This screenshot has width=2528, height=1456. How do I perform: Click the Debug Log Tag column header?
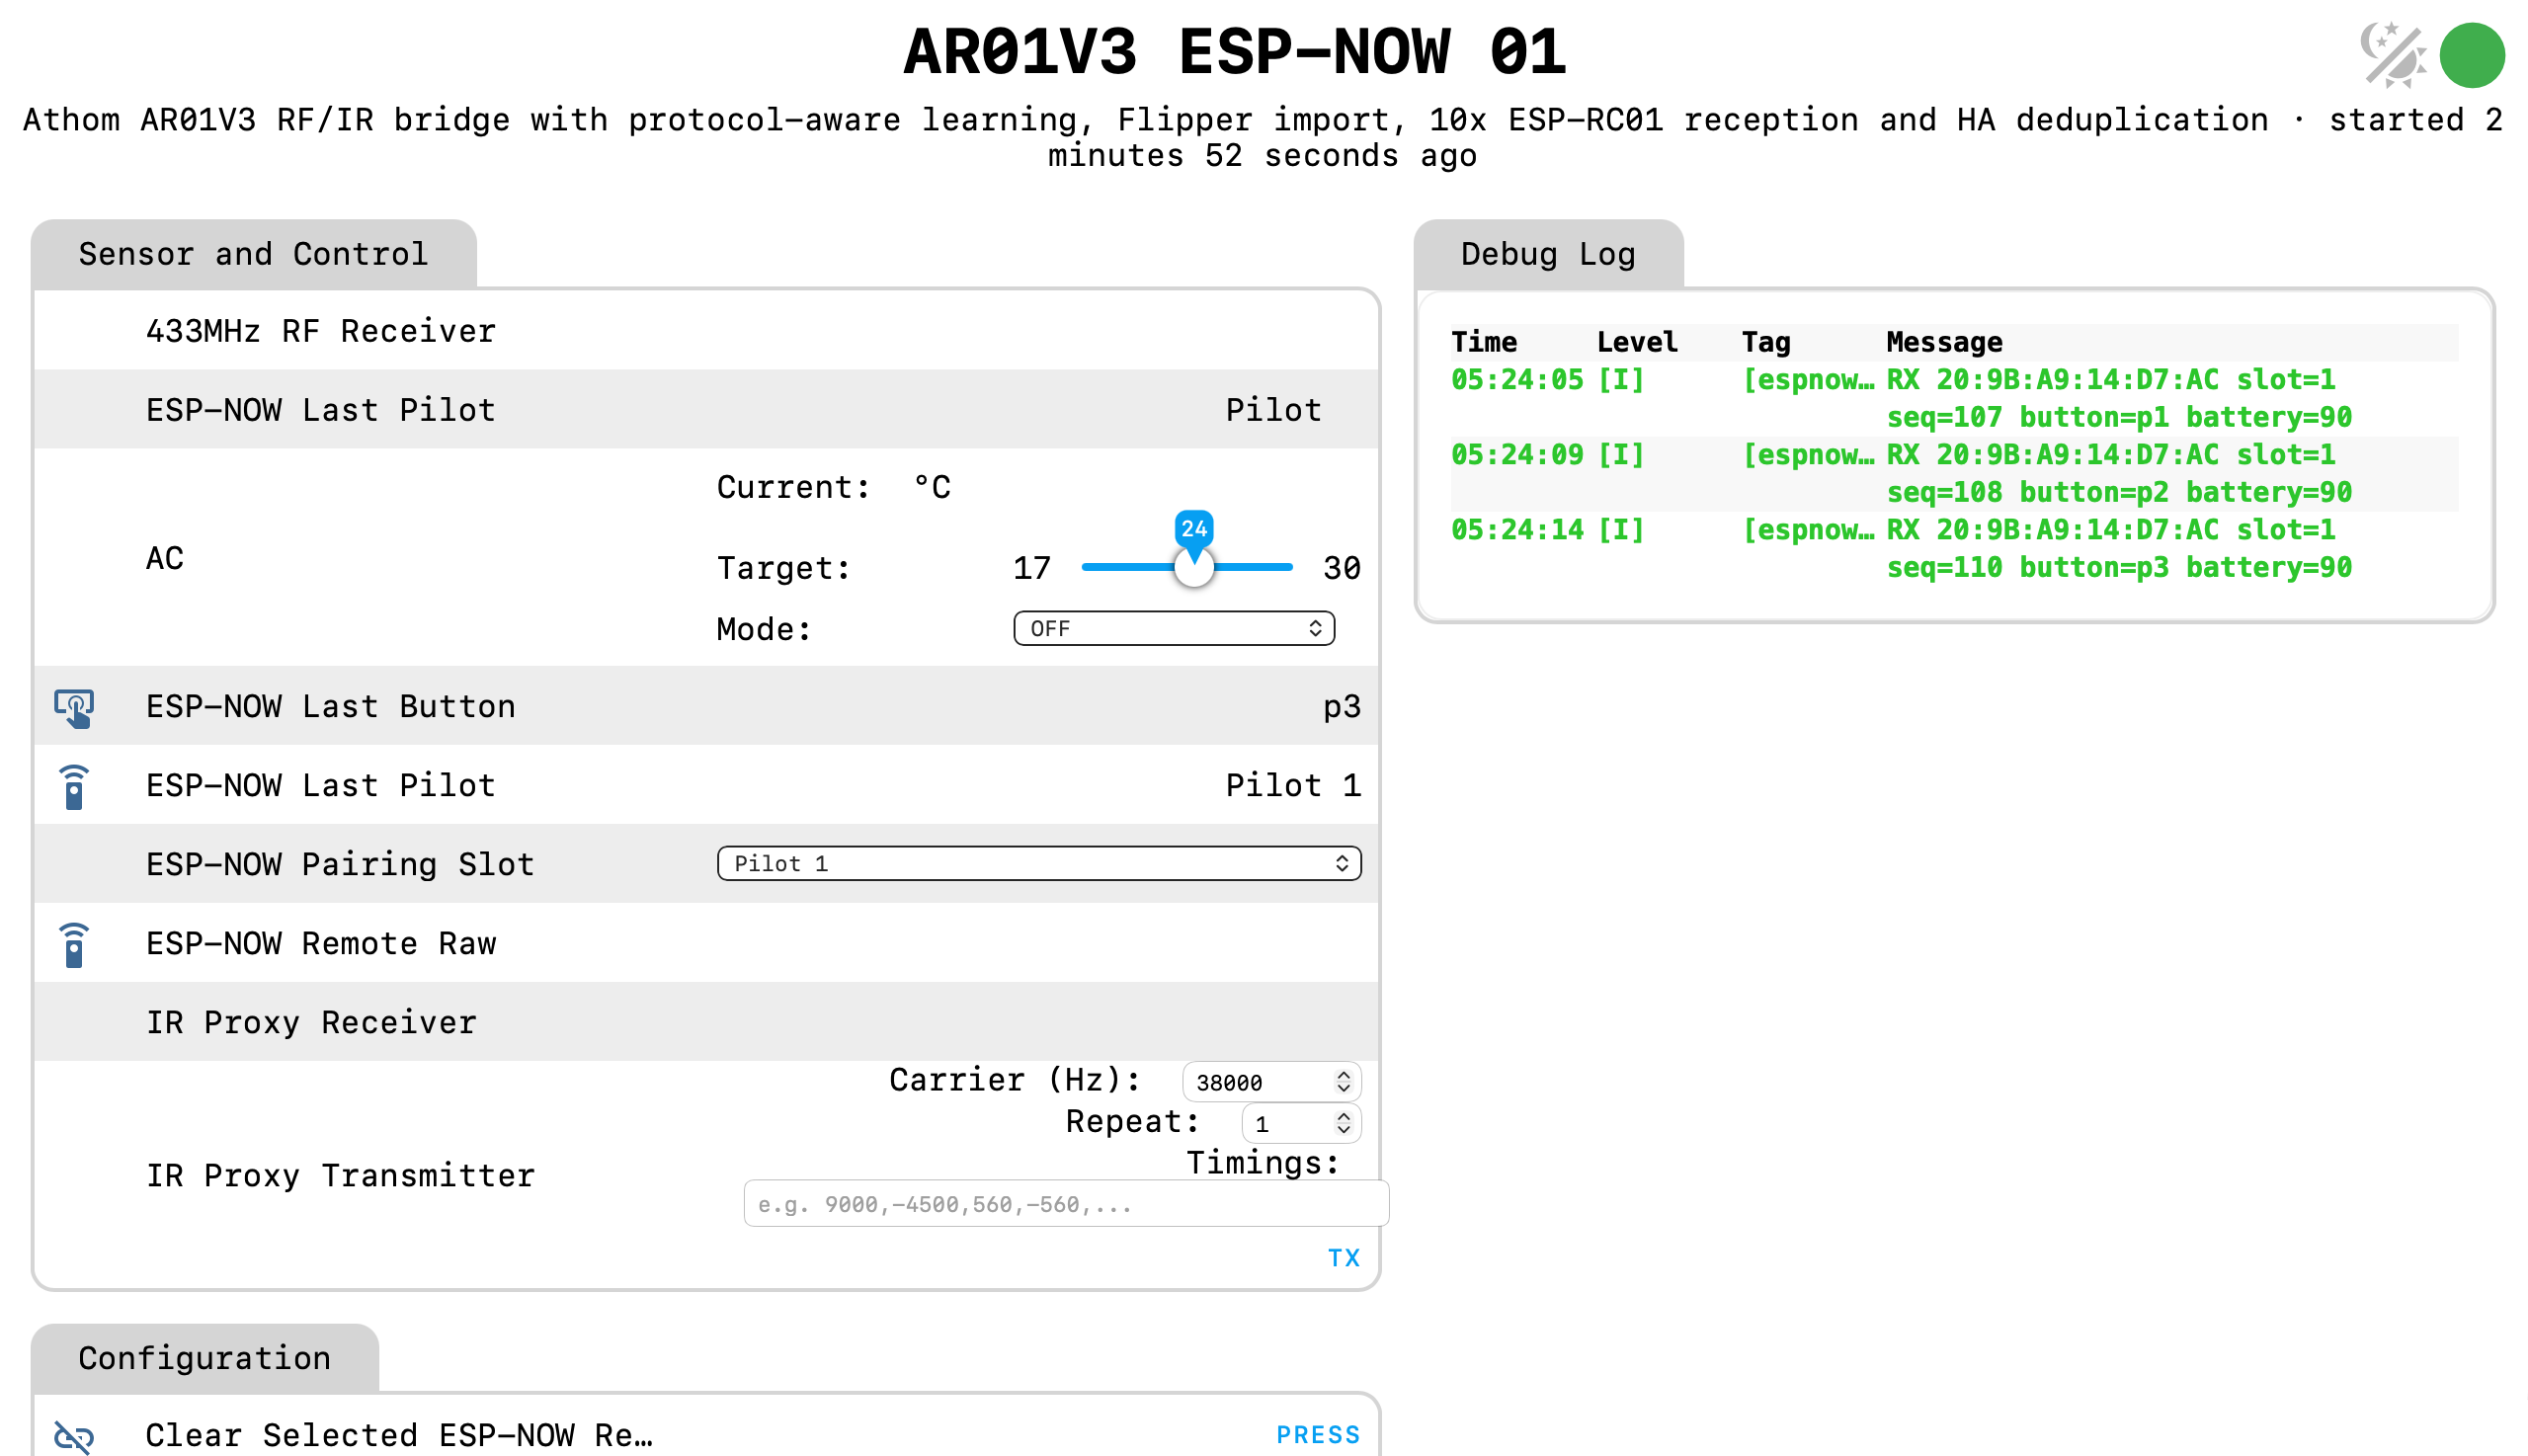[x=1766, y=342]
